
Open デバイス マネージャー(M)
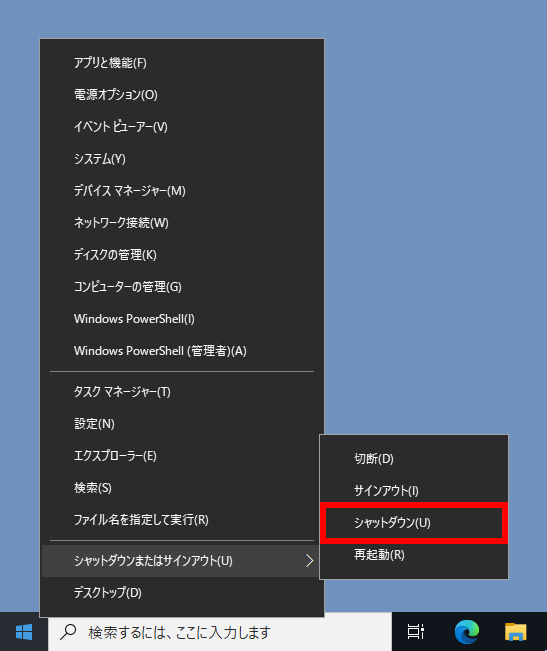tap(182, 191)
